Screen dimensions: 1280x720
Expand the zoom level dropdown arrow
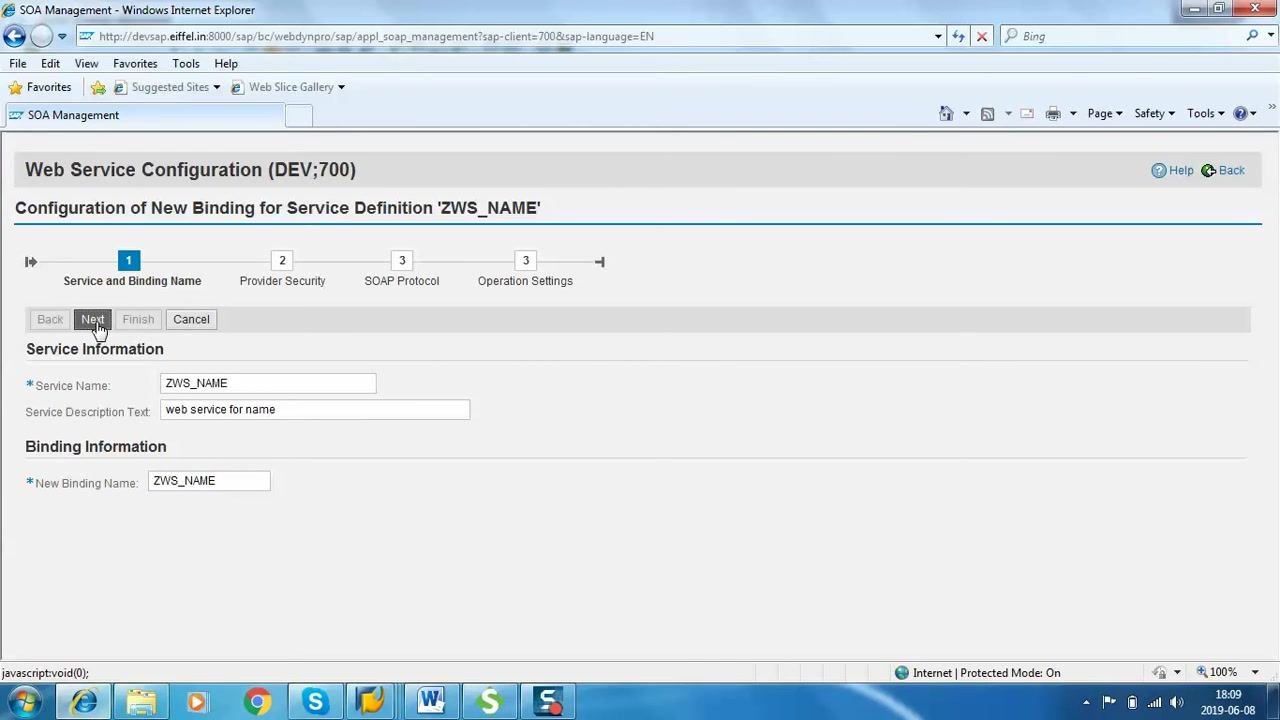click(x=1255, y=672)
